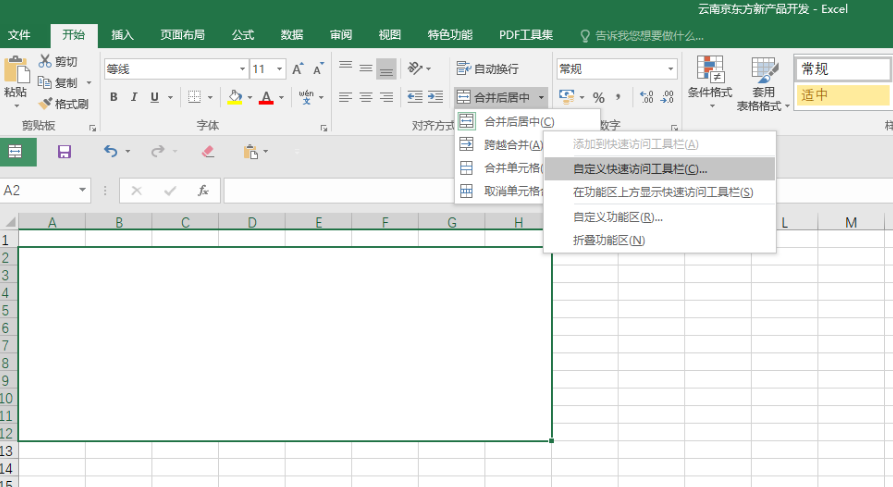Choose 折叠功能区 menu item
This screenshot has width=893, height=487.
[660, 240]
